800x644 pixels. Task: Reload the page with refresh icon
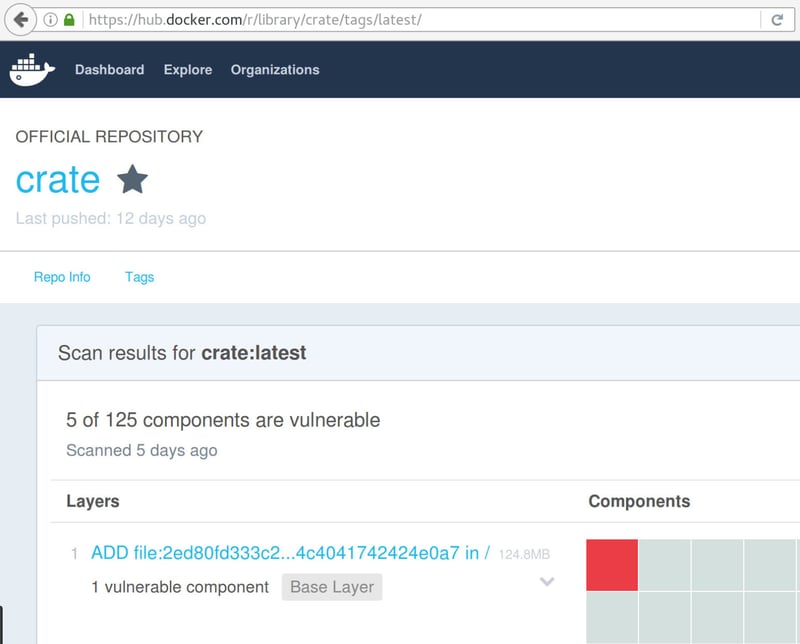pyautogui.click(x=777, y=20)
